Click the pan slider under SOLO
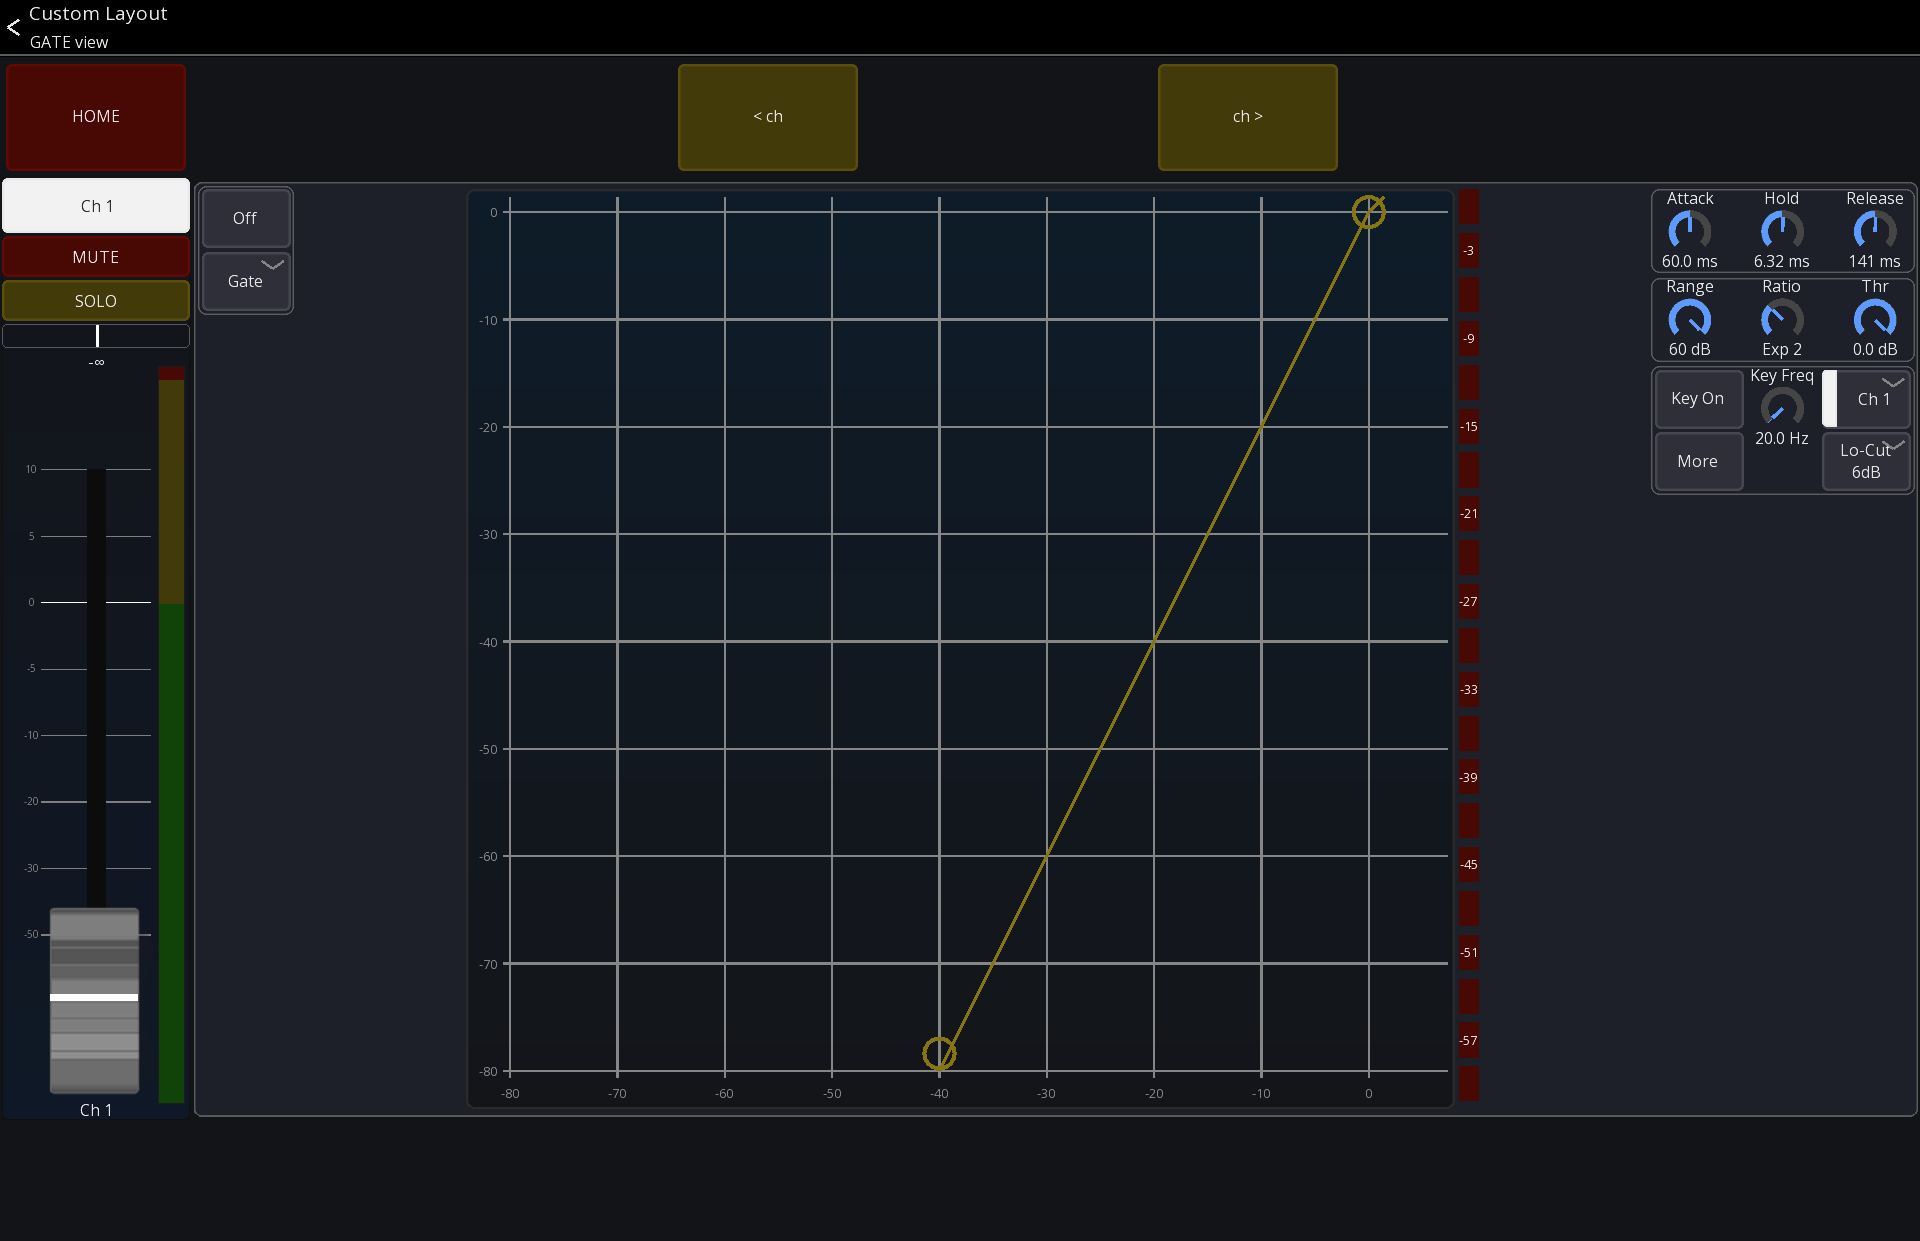The image size is (1920, 1241). click(x=96, y=336)
